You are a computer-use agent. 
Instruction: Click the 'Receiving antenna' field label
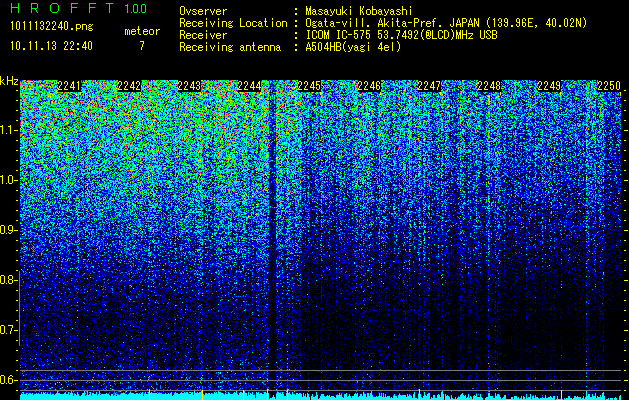(x=230, y=47)
